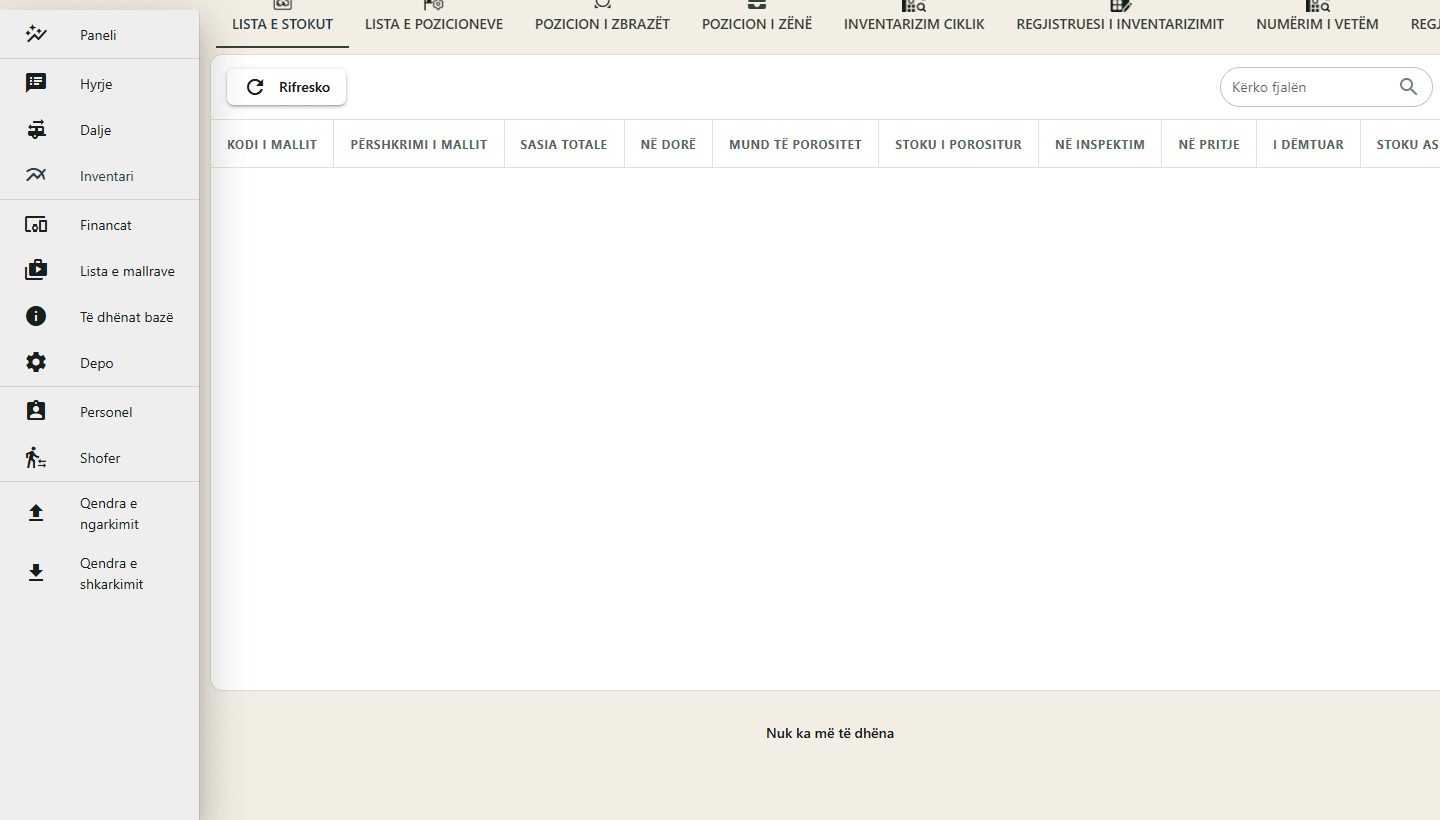Click the Përshkrimi i Mallit column header
Image resolution: width=1440 pixels, height=820 pixels.
(x=419, y=144)
